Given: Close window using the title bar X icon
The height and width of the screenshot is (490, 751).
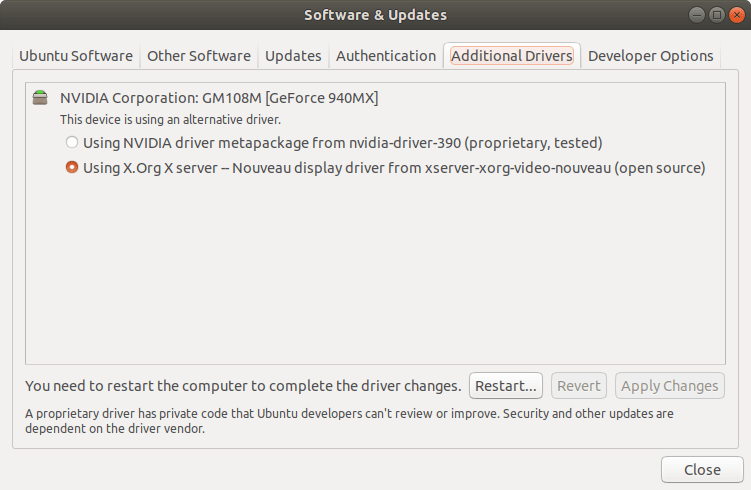Looking at the screenshot, I should 735,15.
